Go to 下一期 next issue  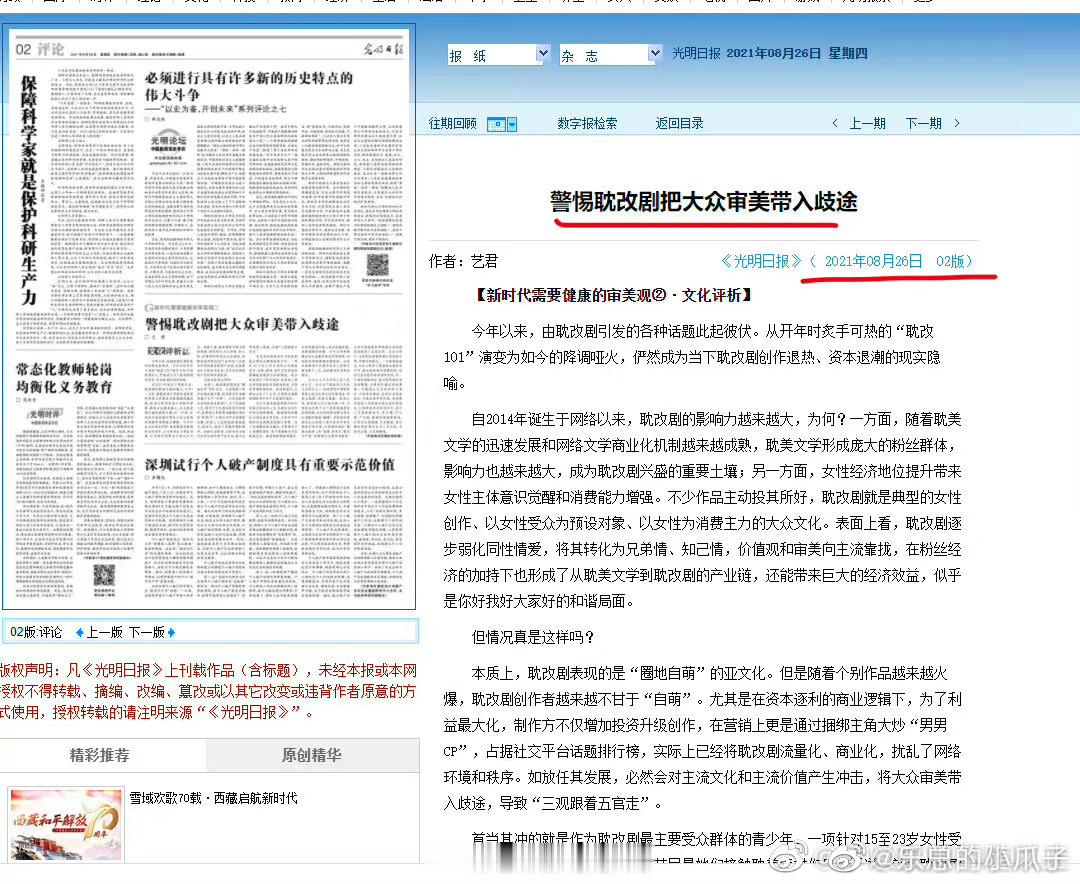click(x=923, y=123)
